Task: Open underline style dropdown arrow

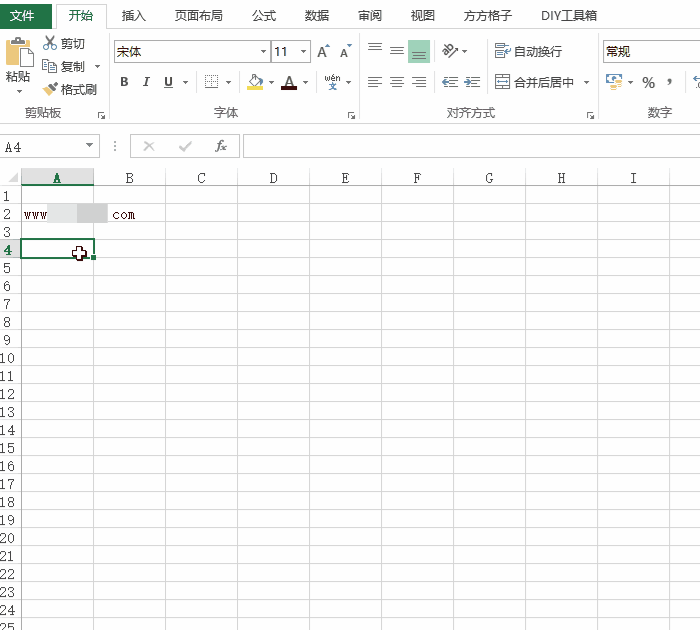Action: pyautogui.click(x=185, y=82)
